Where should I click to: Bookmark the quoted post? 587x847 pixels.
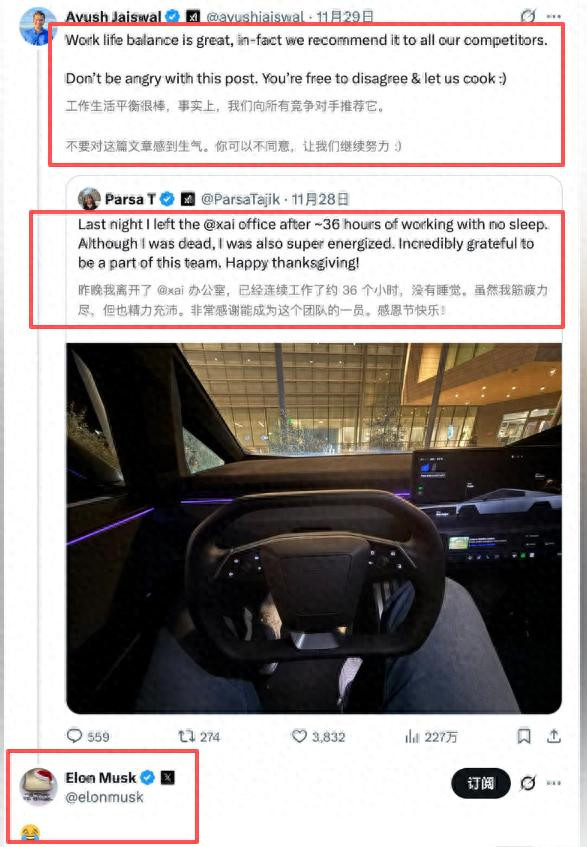(x=524, y=736)
